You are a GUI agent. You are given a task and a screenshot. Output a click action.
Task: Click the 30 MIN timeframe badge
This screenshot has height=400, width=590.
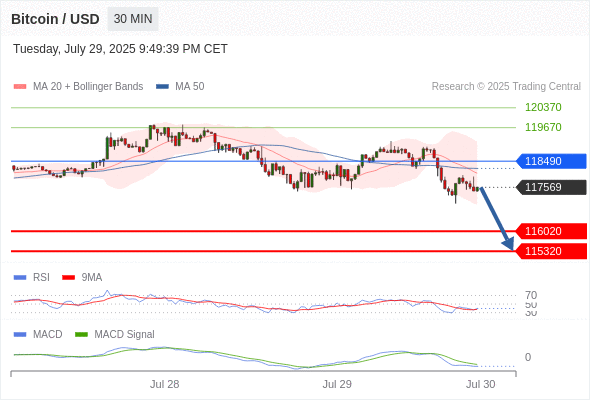pyautogui.click(x=133, y=19)
